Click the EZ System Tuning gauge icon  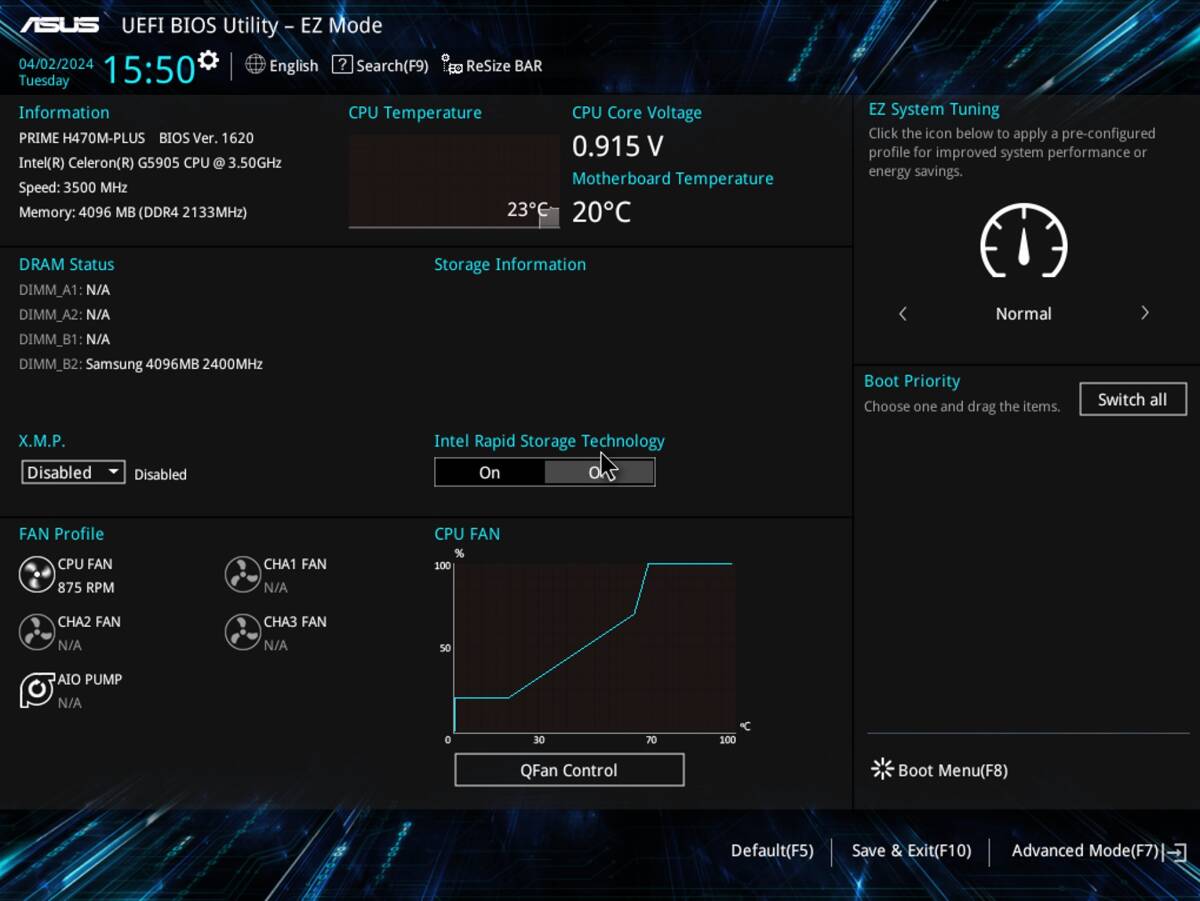pos(1023,240)
